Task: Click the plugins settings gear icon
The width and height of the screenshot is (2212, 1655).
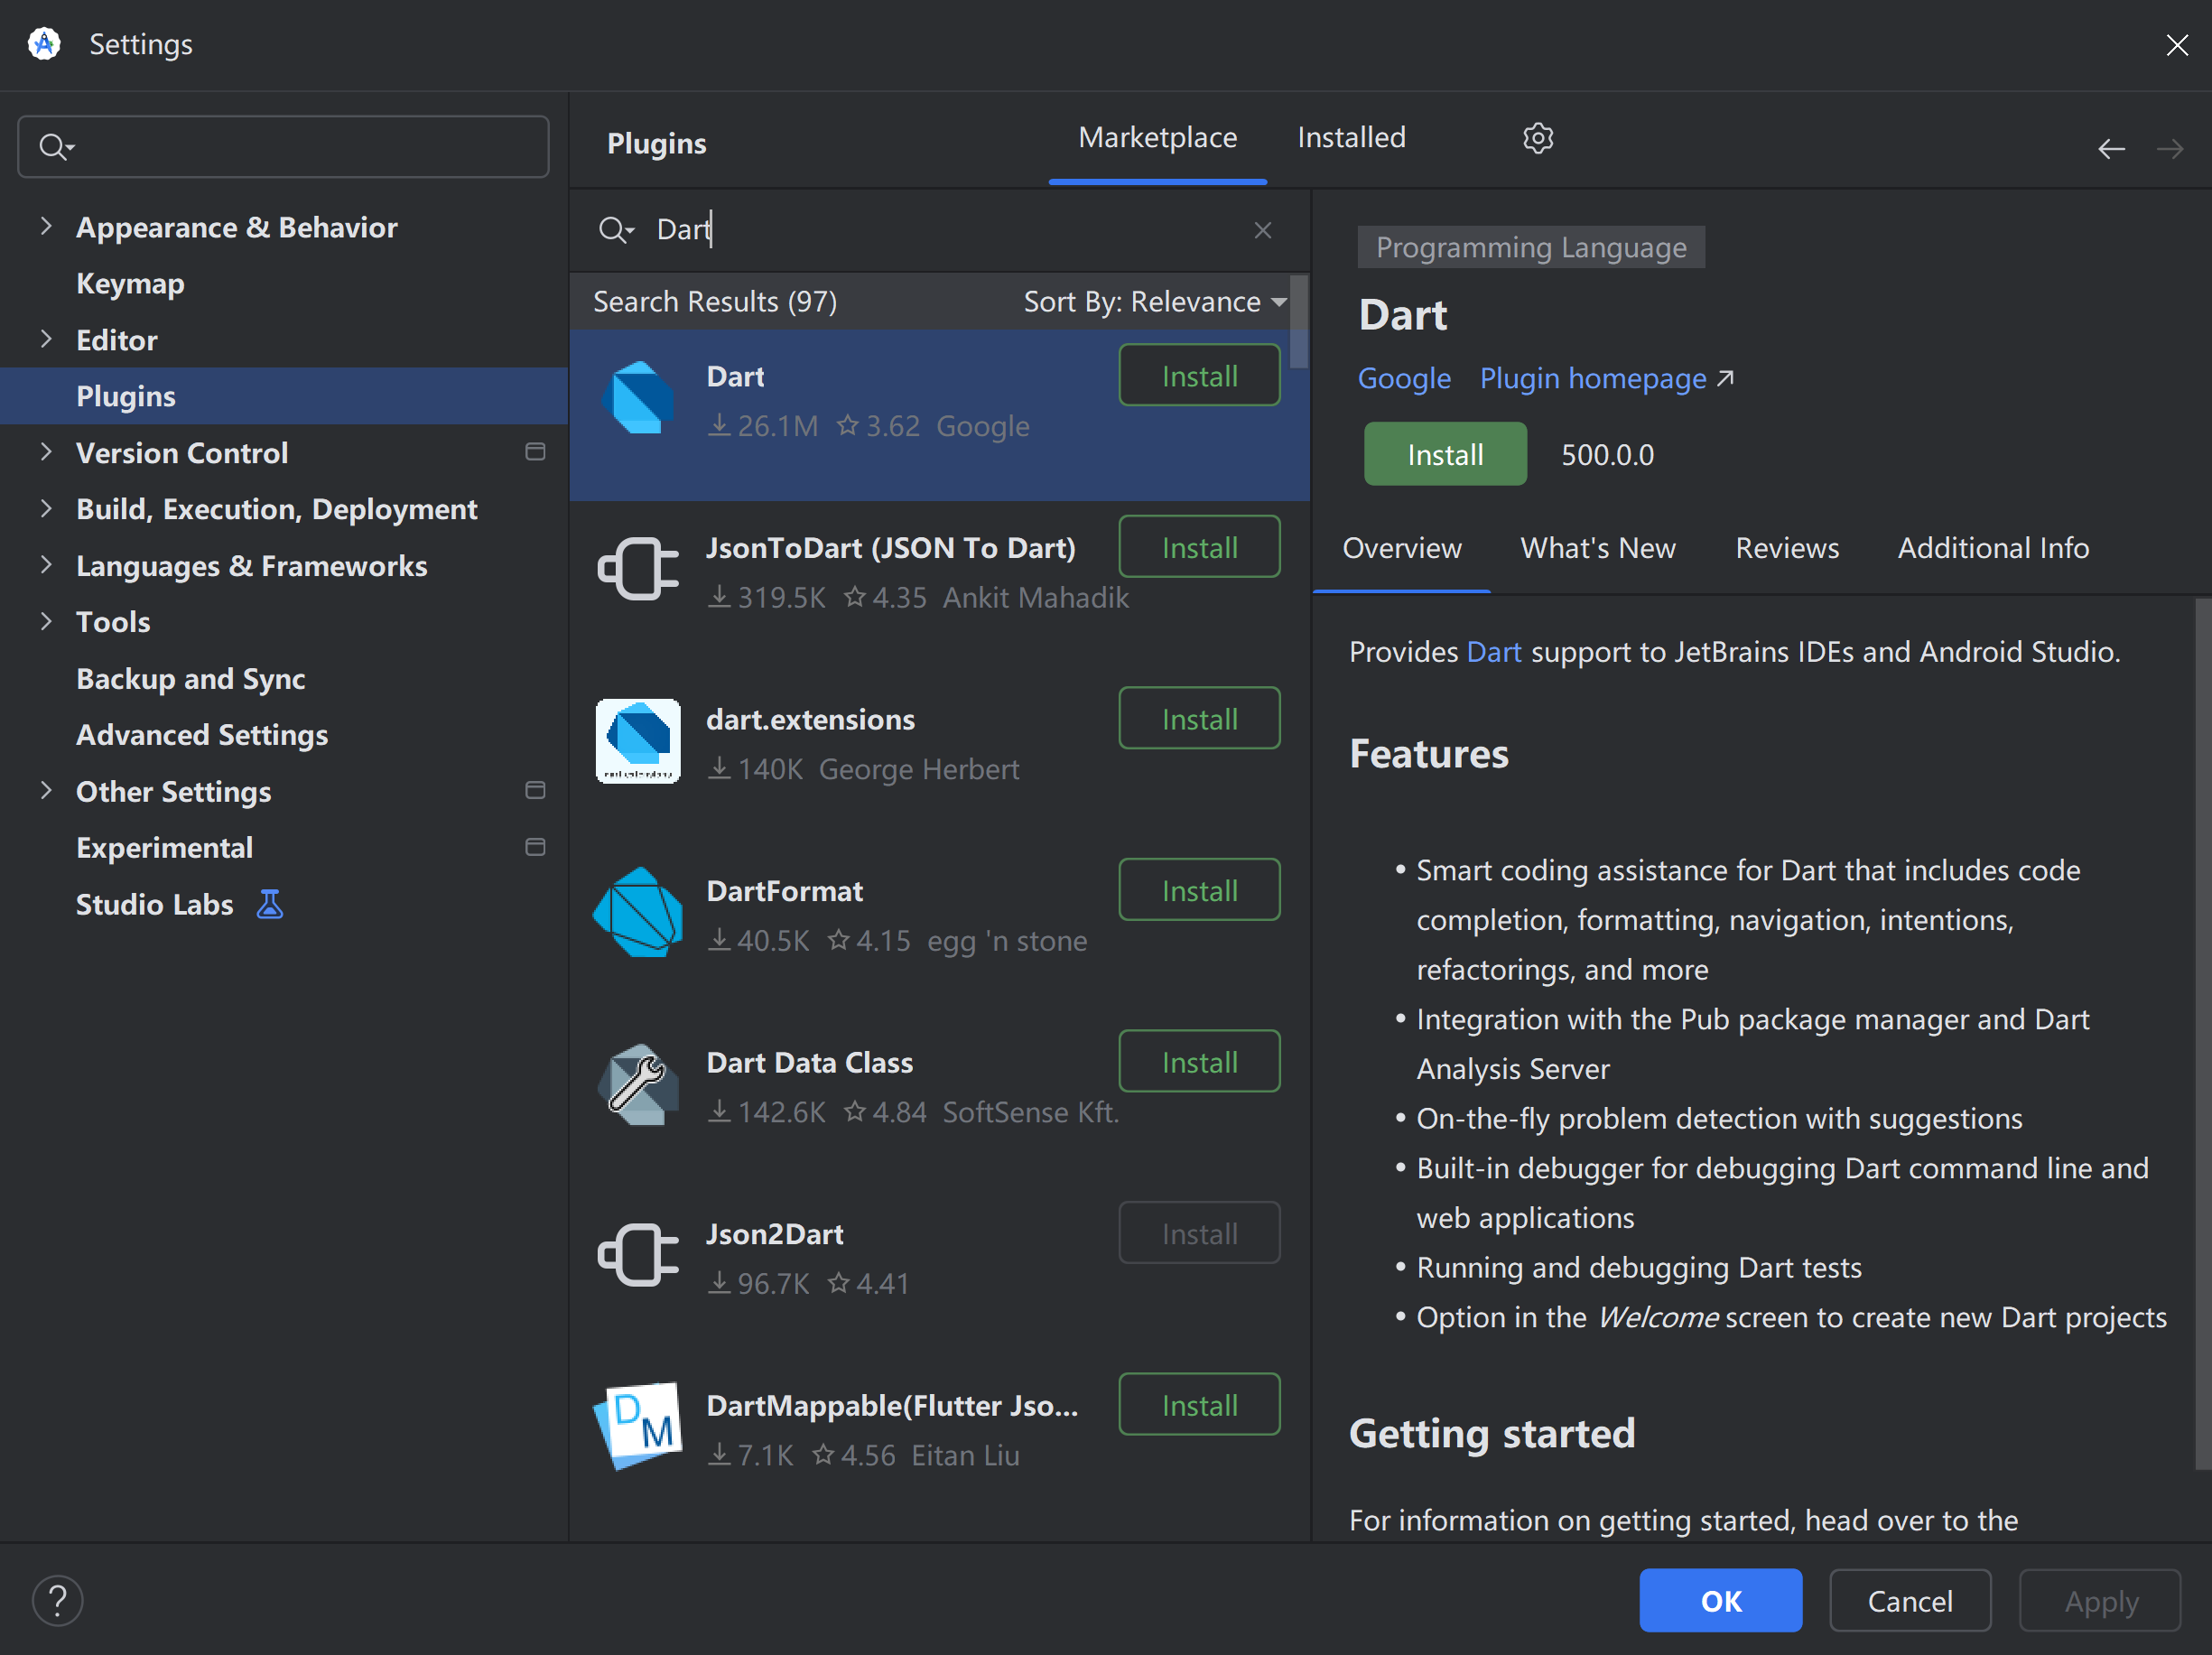Action: coord(1537,138)
